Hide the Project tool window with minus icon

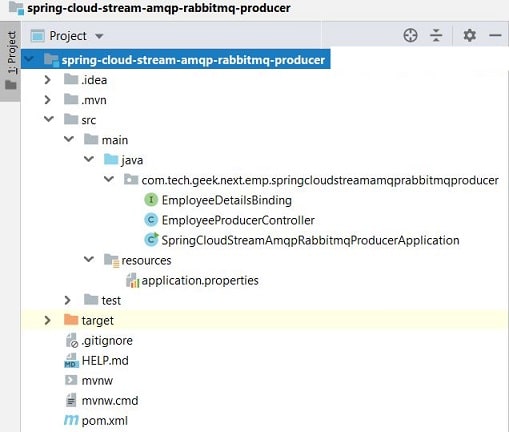[495, 35]
